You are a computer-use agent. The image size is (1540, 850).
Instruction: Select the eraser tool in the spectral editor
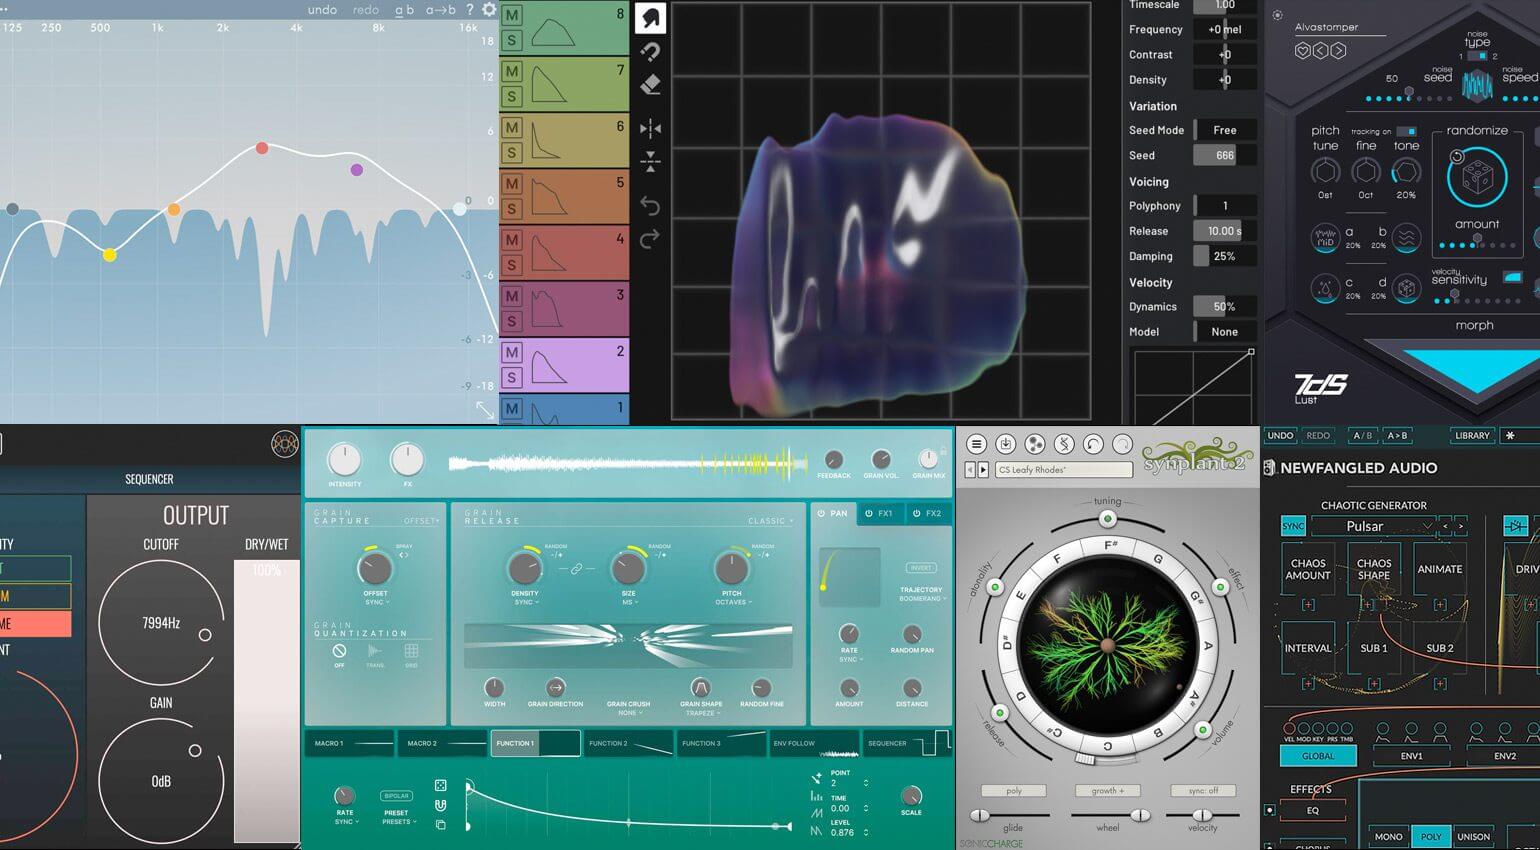[x=650, y=85]
